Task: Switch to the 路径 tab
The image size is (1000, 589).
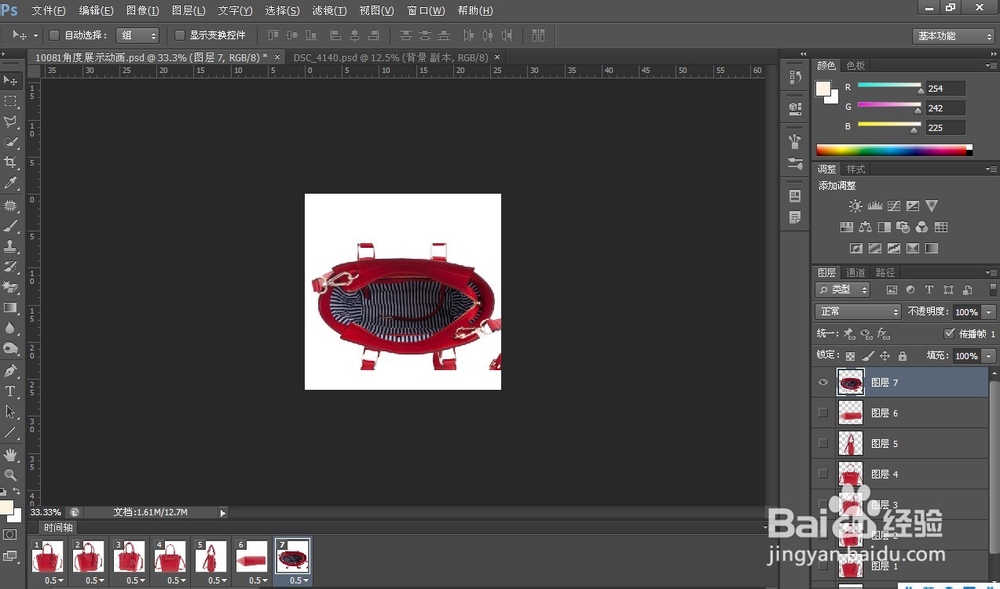Action: 885,273
